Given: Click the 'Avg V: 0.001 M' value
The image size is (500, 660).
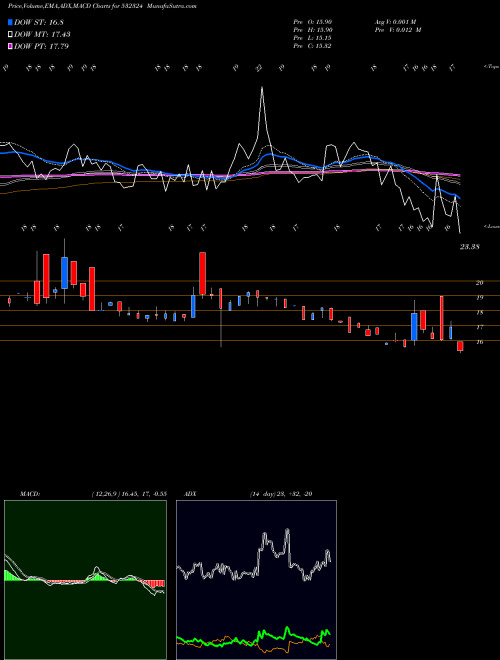Looking at the screenshot, I should point(395,21).
